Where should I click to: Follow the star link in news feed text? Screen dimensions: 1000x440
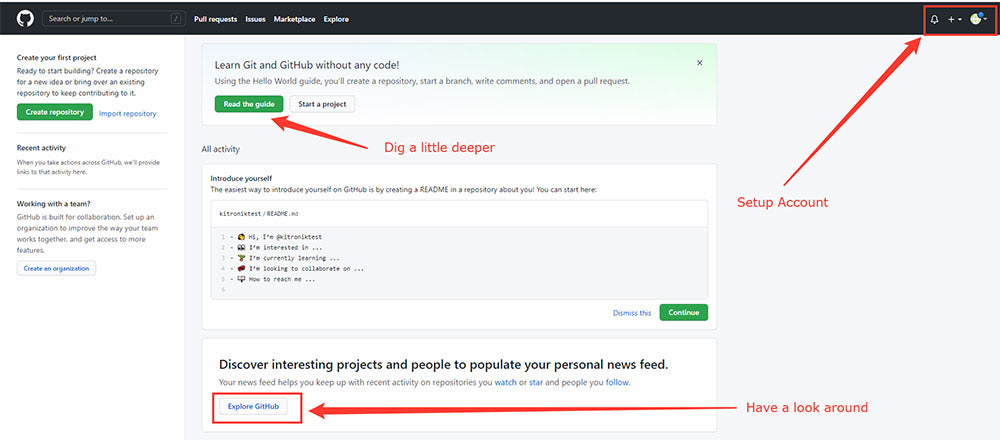click(536, 383)
